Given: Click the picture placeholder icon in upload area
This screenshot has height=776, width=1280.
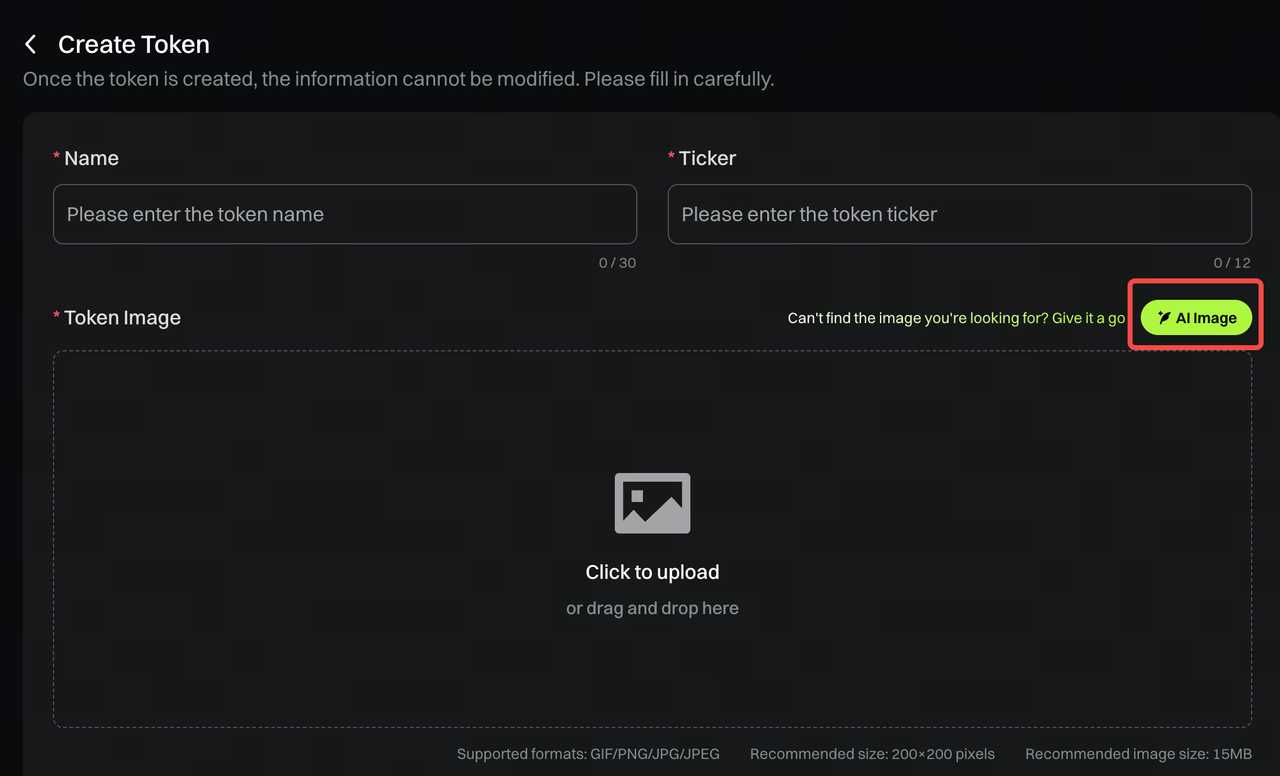Looking at the screenshot, I should pyautogui.click(x=652, y=503).
